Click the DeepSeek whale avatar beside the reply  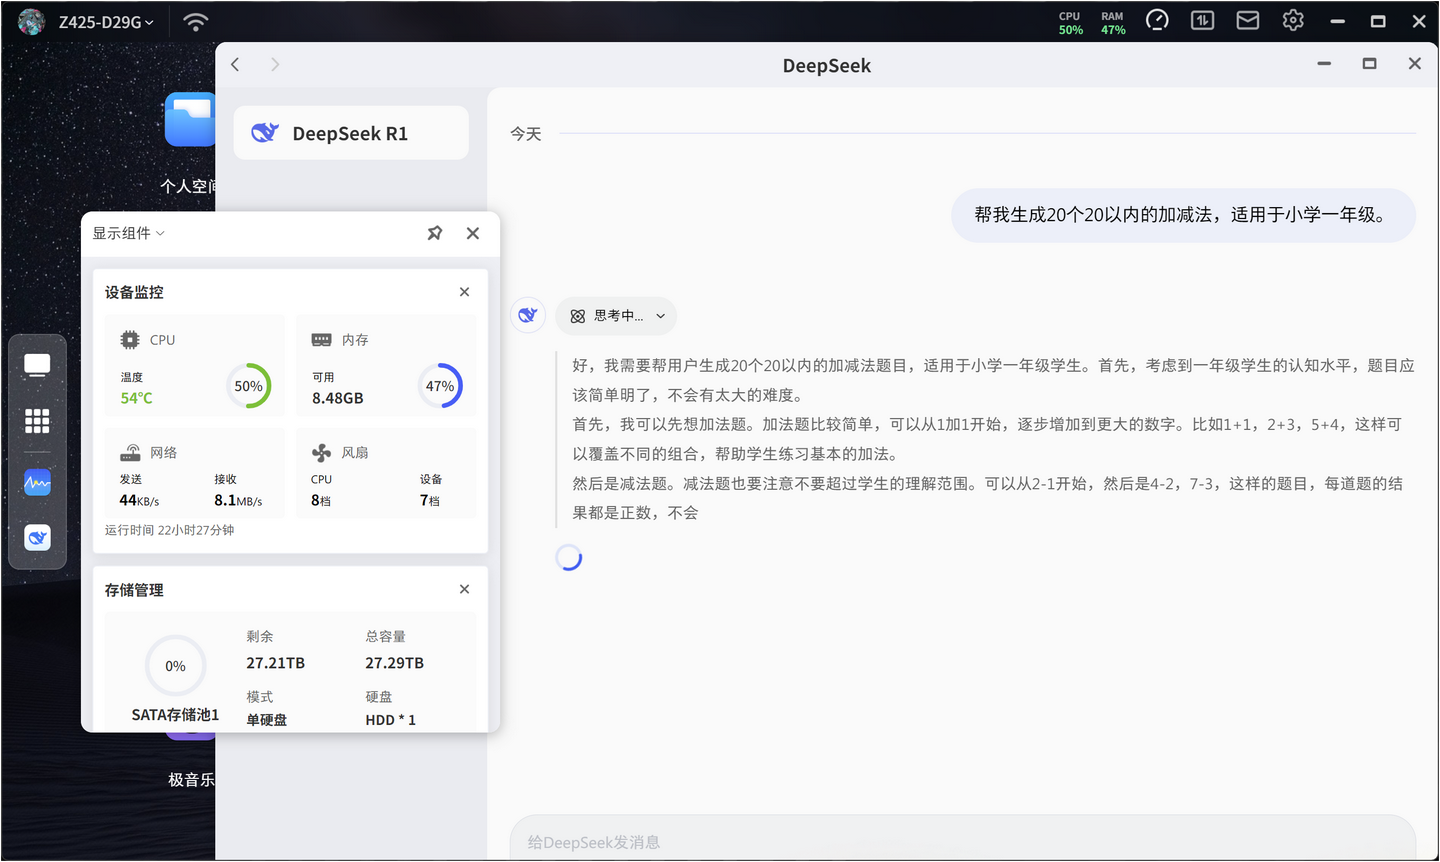coord(528,315)
